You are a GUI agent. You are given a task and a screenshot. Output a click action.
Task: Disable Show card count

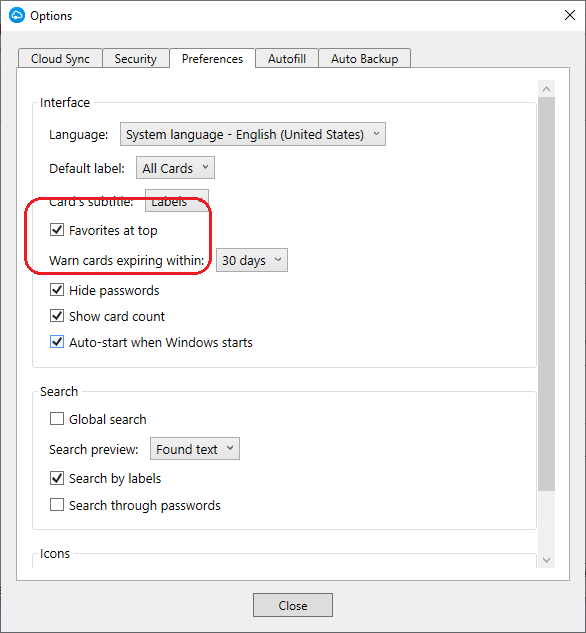pos(57,316)
